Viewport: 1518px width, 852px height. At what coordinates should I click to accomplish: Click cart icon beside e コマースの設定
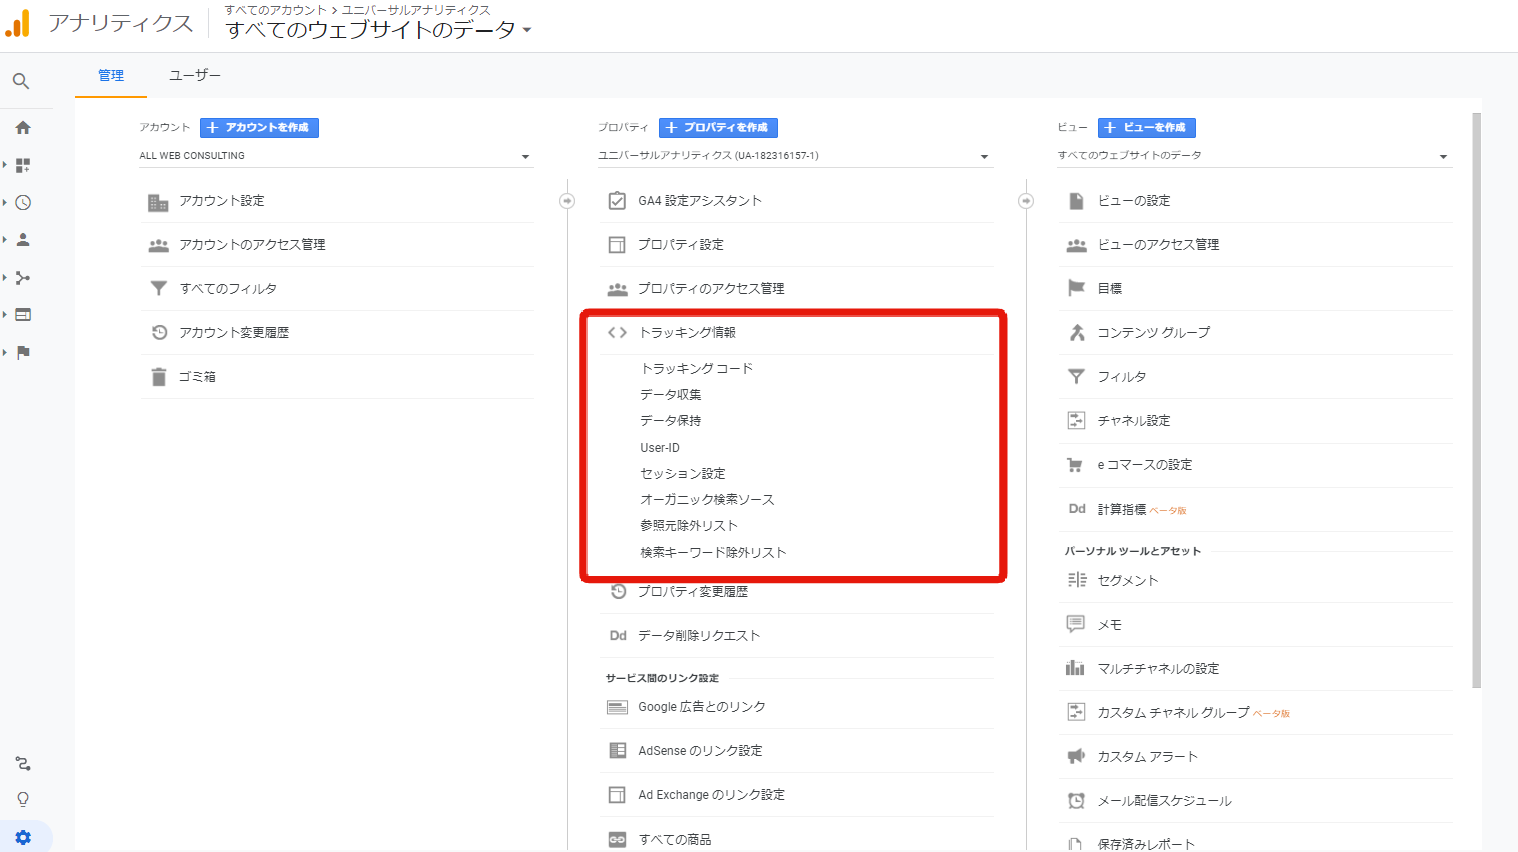[x=1076, y=465]
